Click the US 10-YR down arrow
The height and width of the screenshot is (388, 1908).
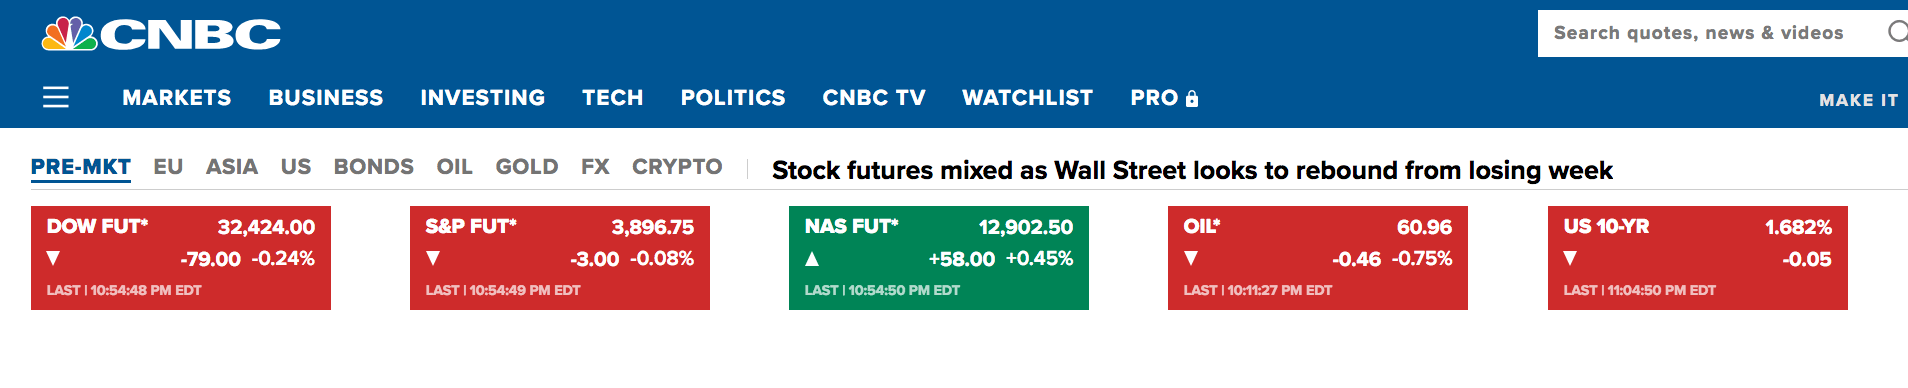(x=1570, y=258)
